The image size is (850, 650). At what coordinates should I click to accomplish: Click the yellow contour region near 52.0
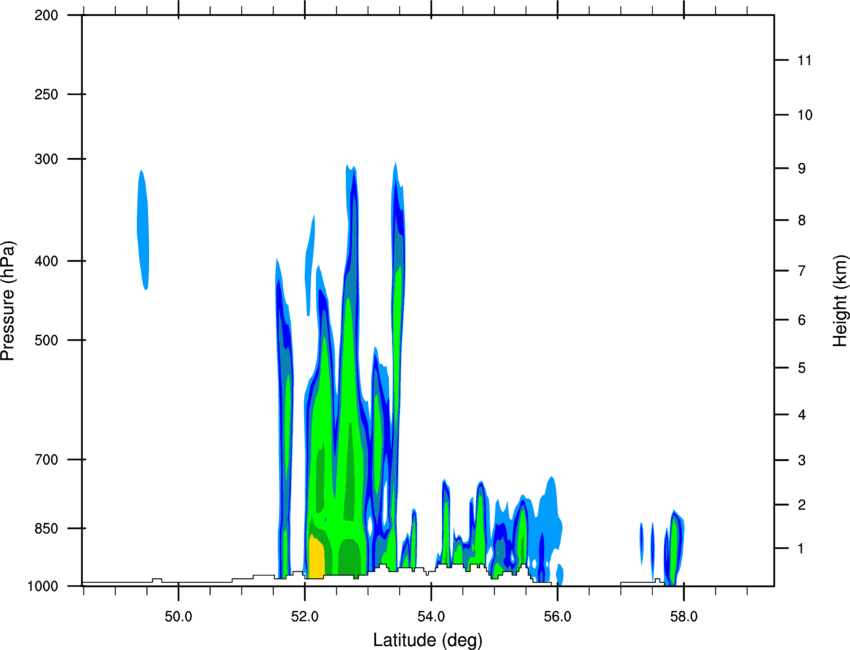tap(316, 556)
